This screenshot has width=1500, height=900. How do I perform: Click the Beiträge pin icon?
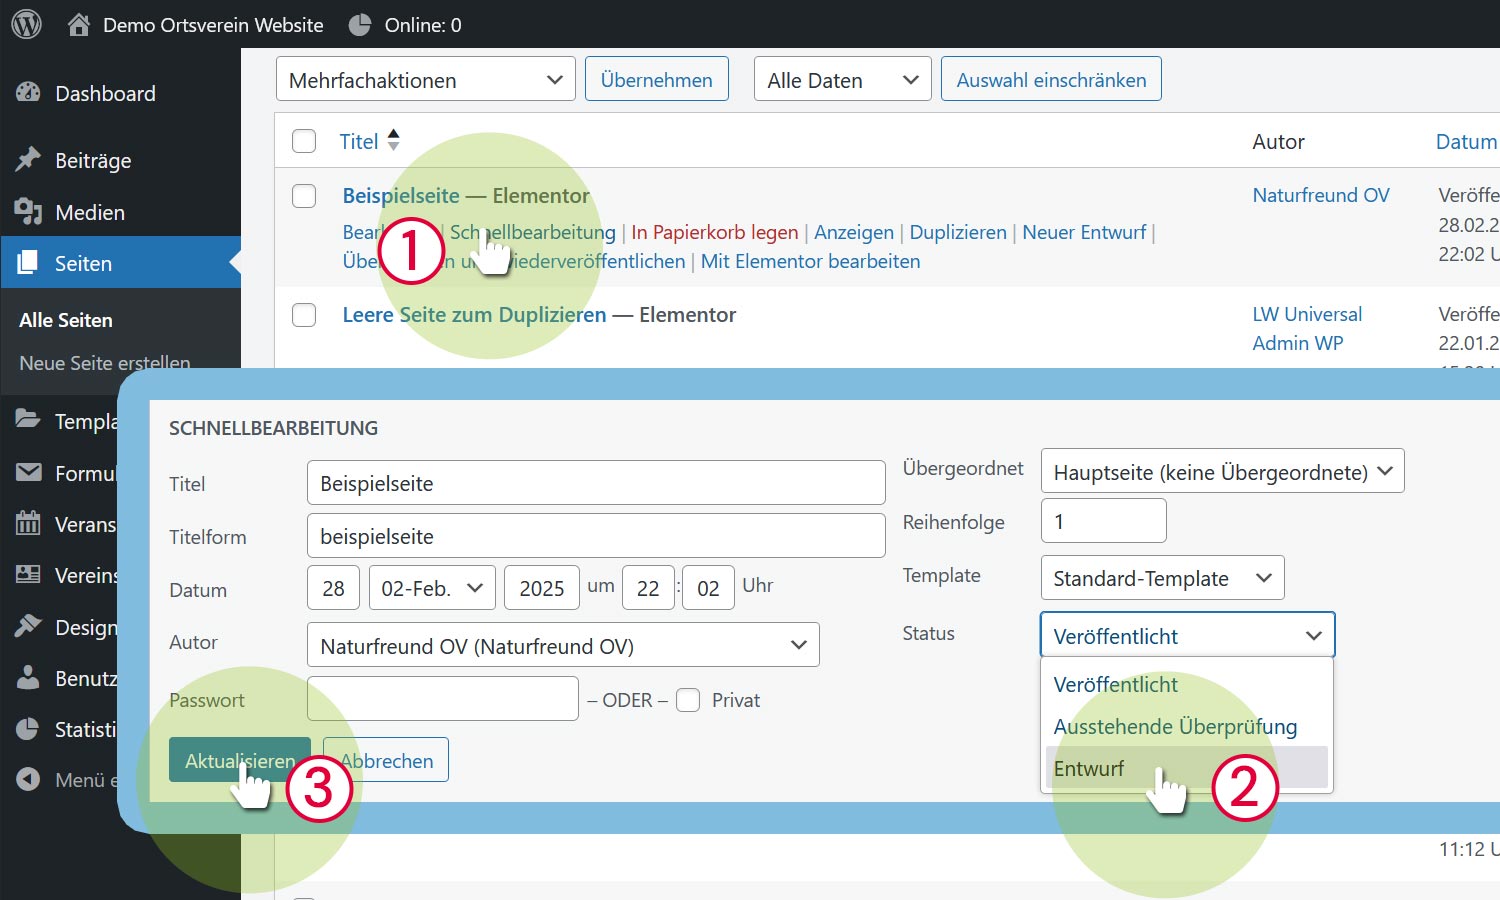28,160
